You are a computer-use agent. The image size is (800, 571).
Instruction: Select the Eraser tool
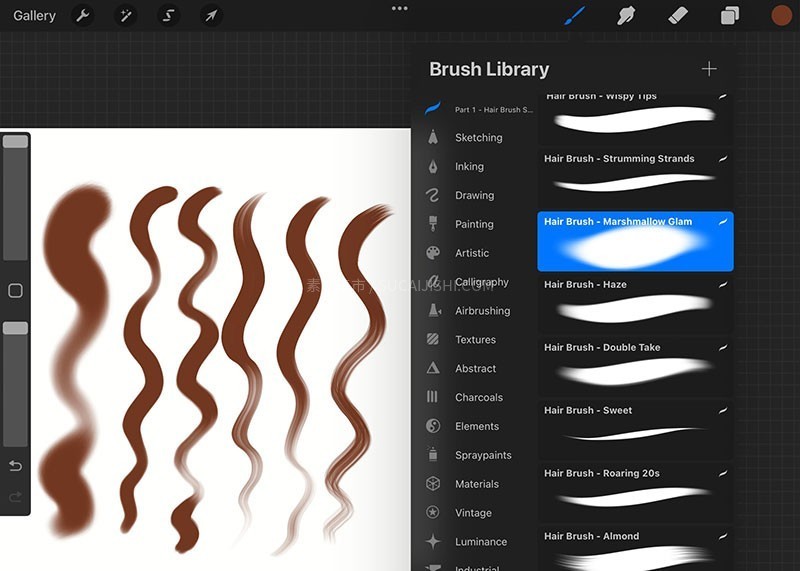coord(678,16)
